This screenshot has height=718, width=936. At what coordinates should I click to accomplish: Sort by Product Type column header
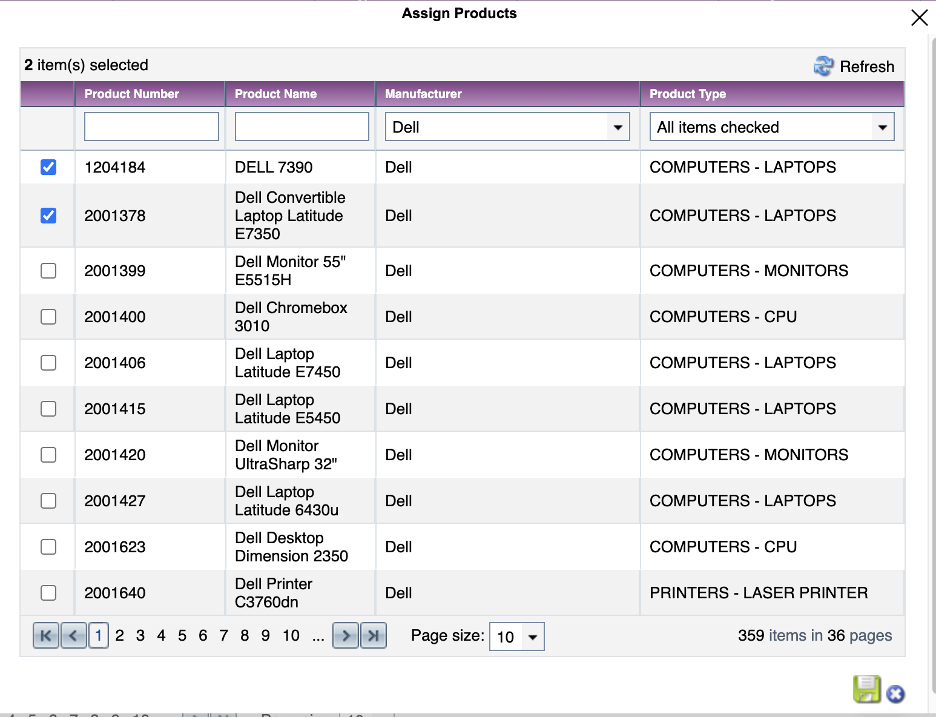click(x=688, y=94)
